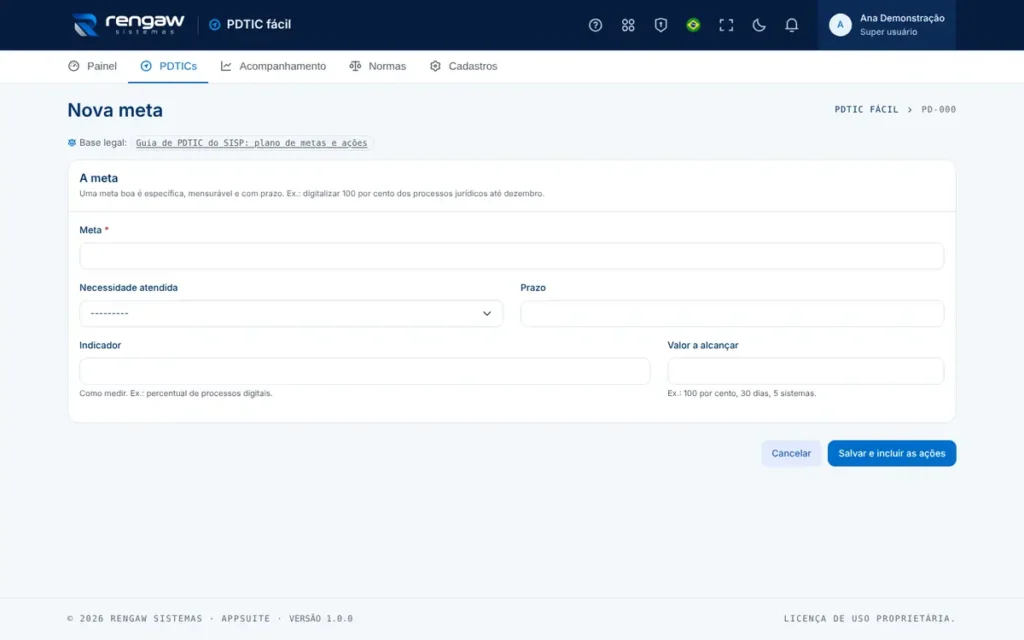Click hint 'Como medir. Ex.: percentual'
The width and height of the screenshot is (1024, 640).
point(176,393)
